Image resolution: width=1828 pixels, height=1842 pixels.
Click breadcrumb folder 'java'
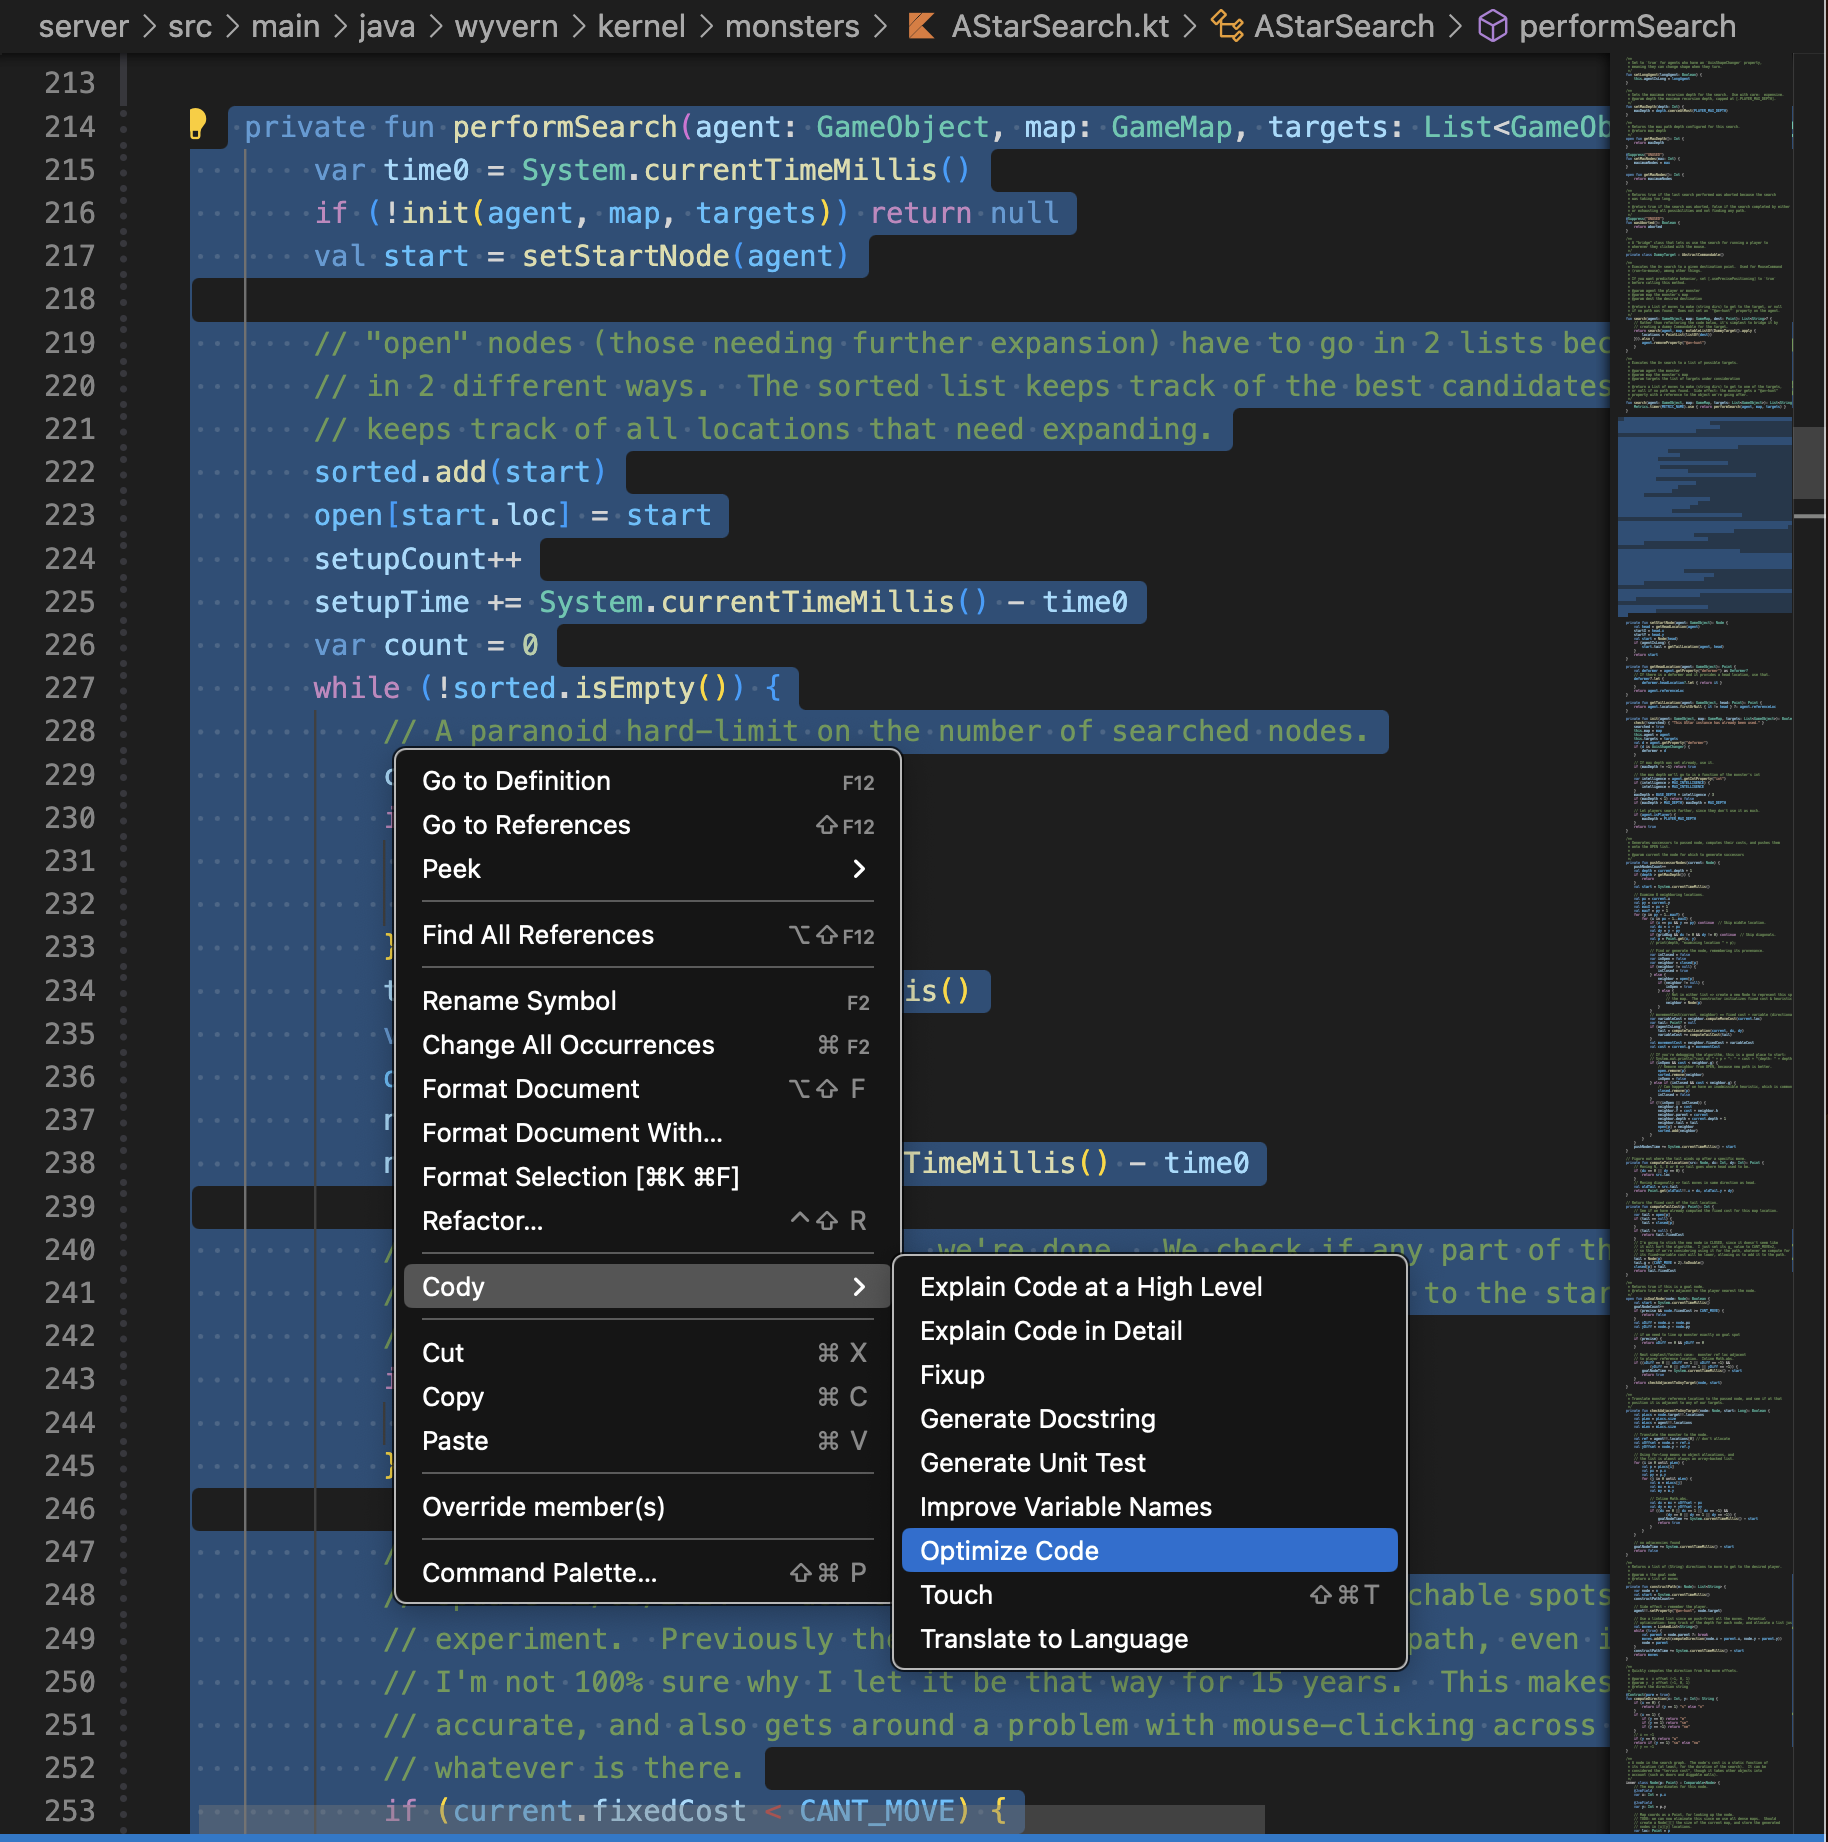tap(387, 26)
